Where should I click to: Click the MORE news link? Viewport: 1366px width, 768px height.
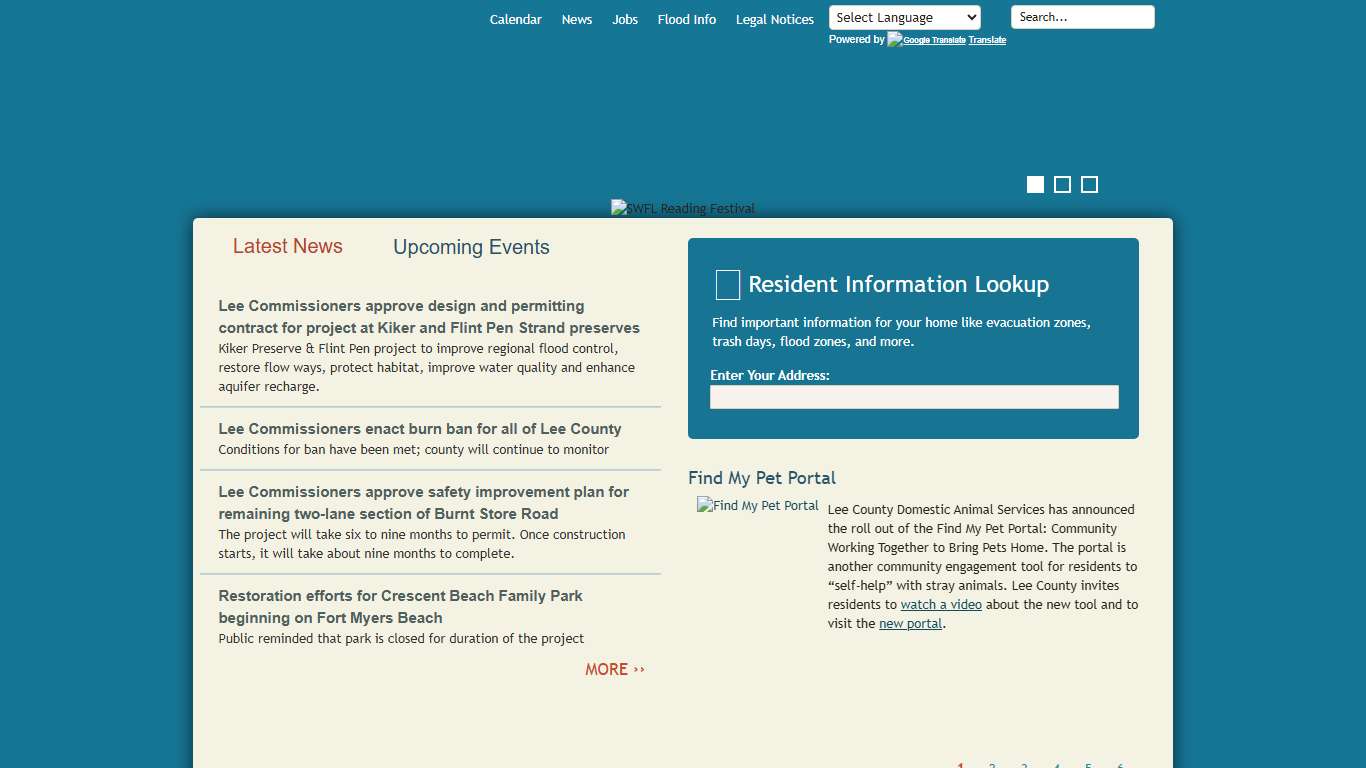pyautogui.click(x=615, y=669)
